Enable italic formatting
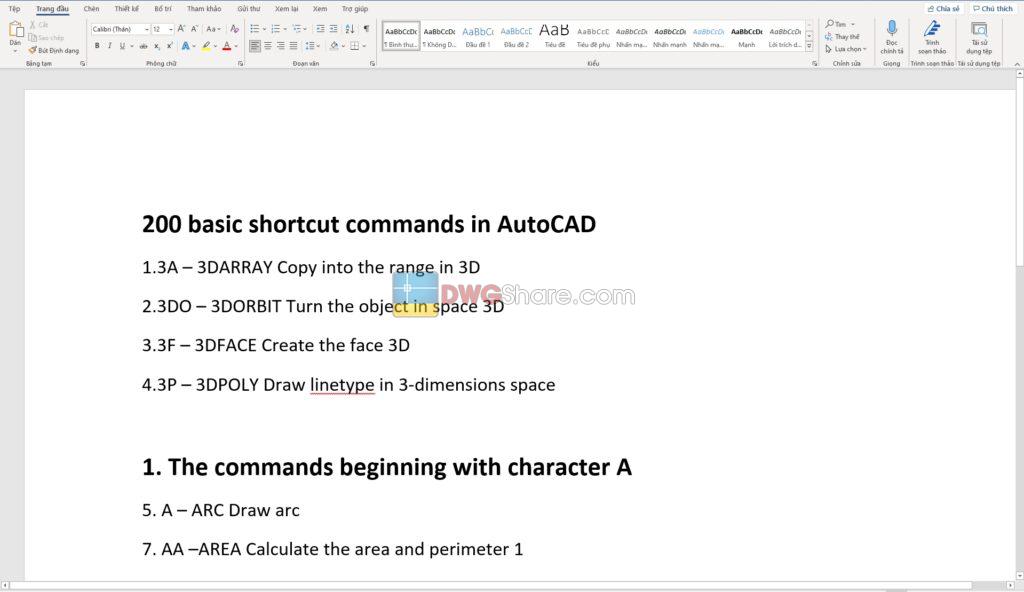 110,45
